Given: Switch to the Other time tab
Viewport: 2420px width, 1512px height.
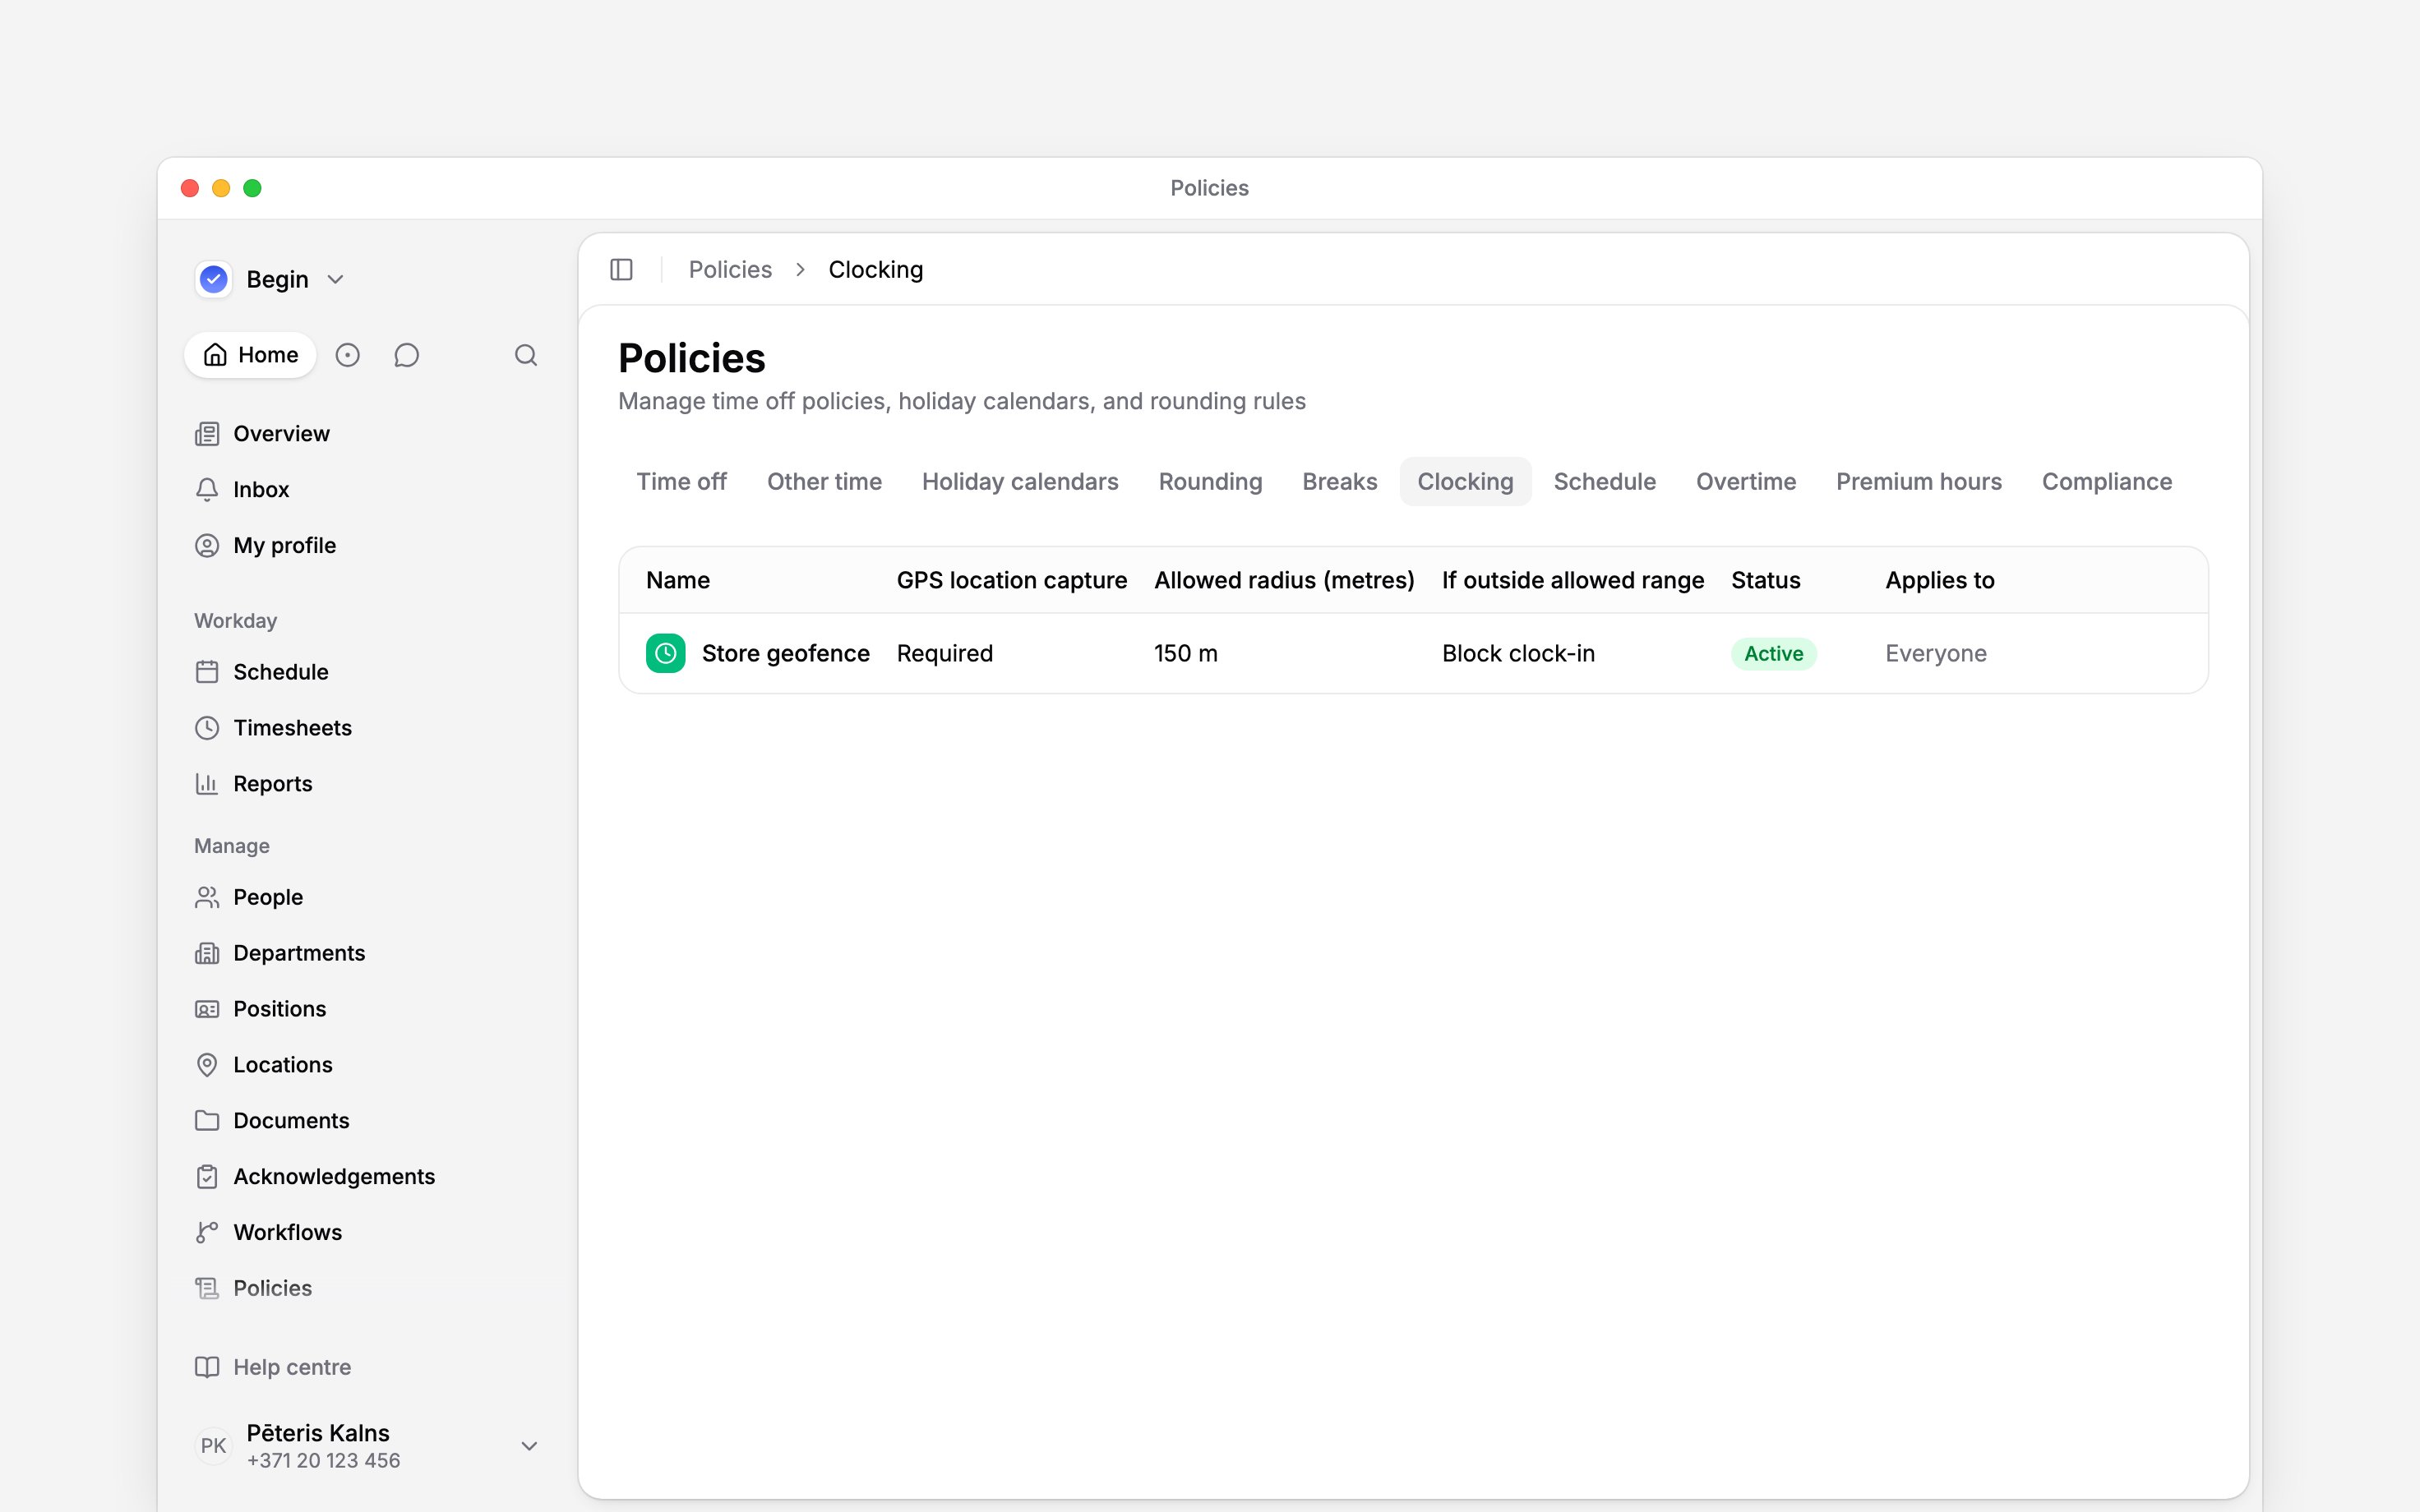Looking at the screenshot, I should click(824, 482).
